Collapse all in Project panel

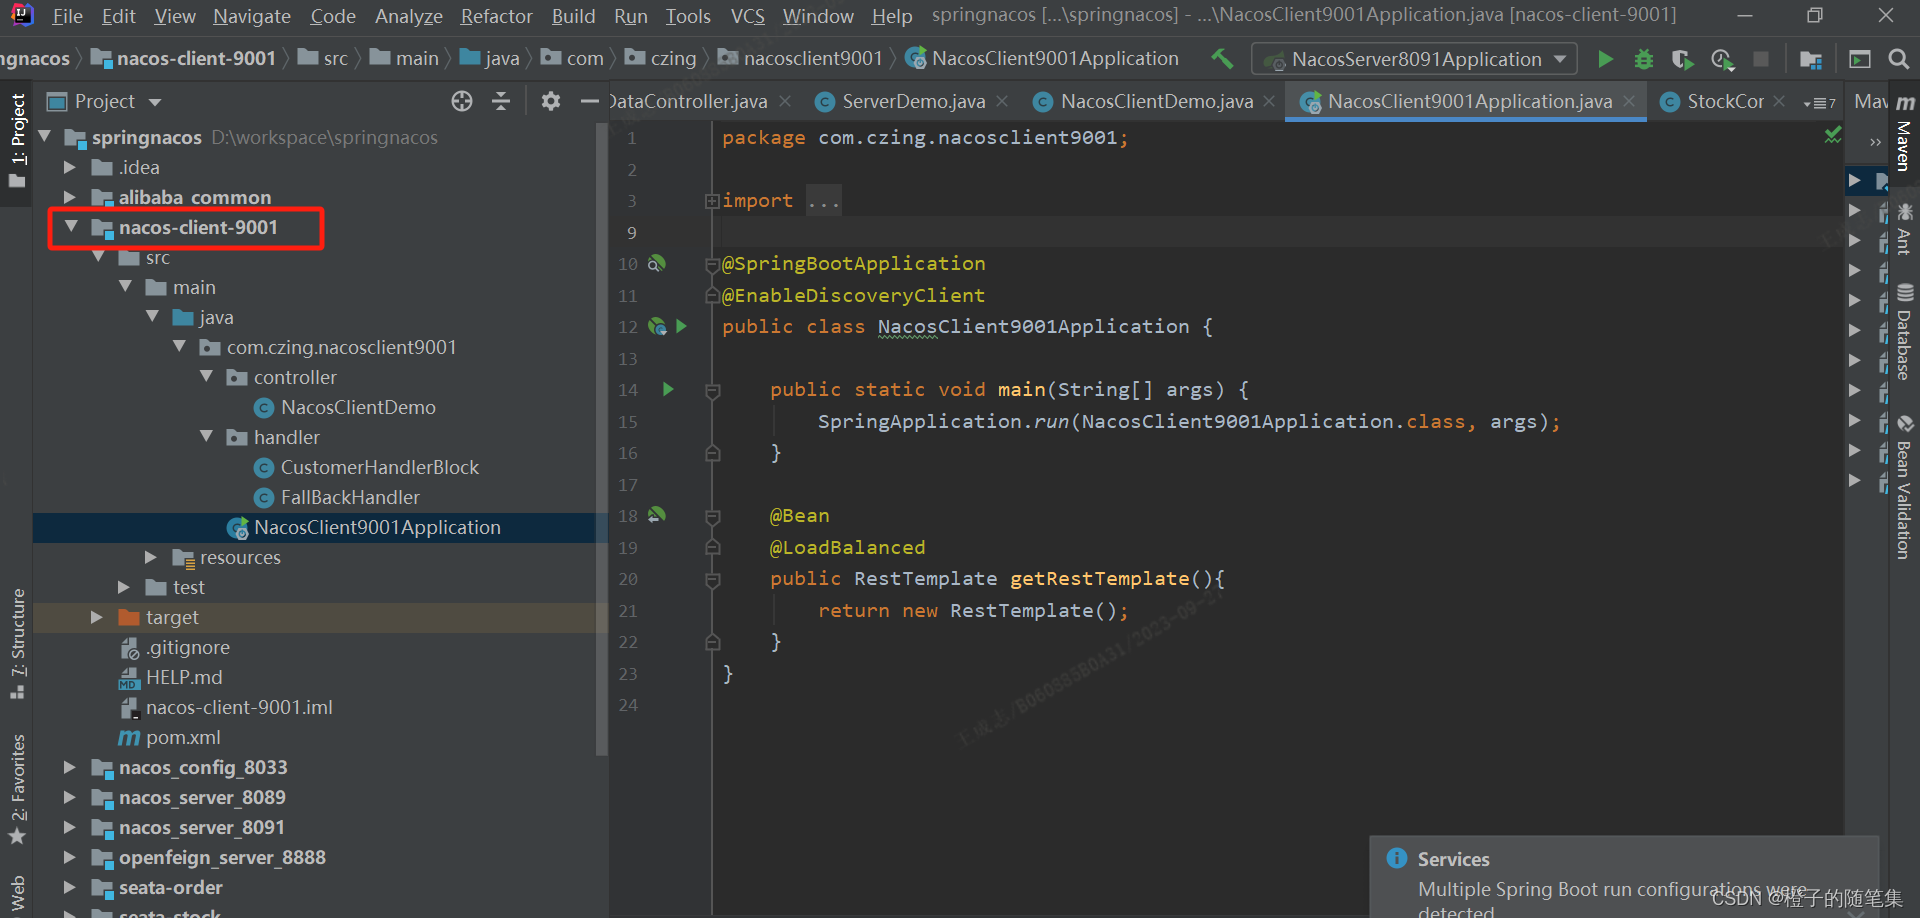(501, 101)
